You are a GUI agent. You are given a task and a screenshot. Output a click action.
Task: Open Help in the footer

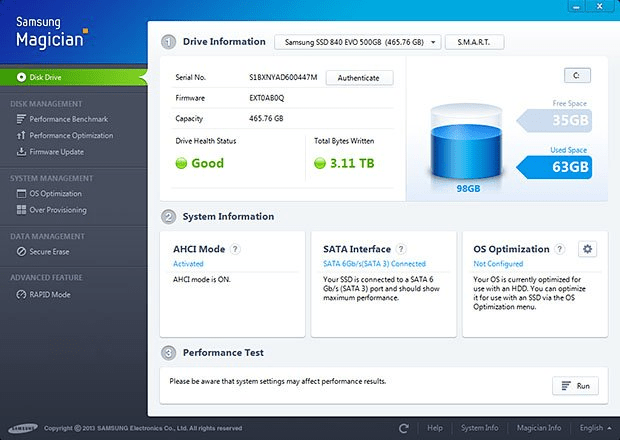coord(435,428)
